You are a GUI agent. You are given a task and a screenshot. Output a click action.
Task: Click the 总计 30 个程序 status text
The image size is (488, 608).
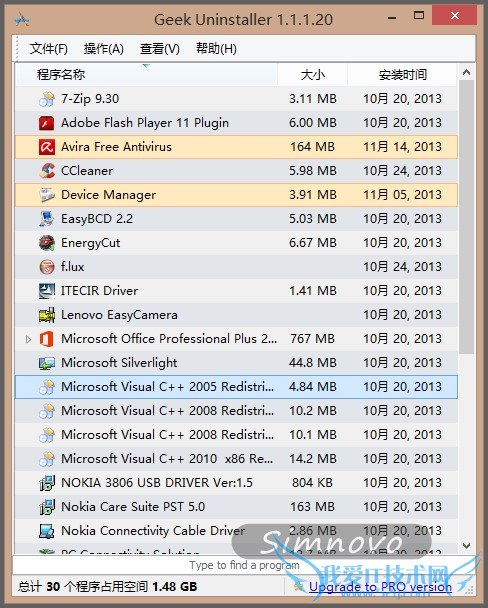[107, 587]
